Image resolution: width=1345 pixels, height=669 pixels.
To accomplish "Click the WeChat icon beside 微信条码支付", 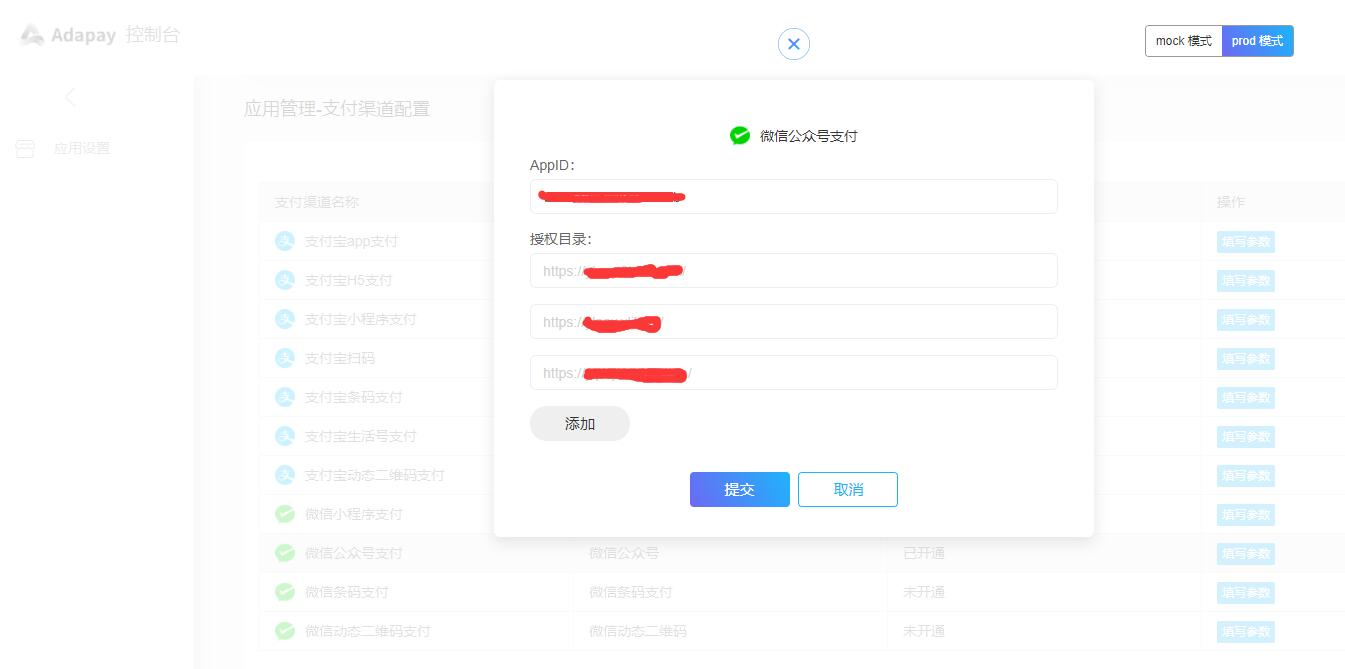I will [285, 592].
